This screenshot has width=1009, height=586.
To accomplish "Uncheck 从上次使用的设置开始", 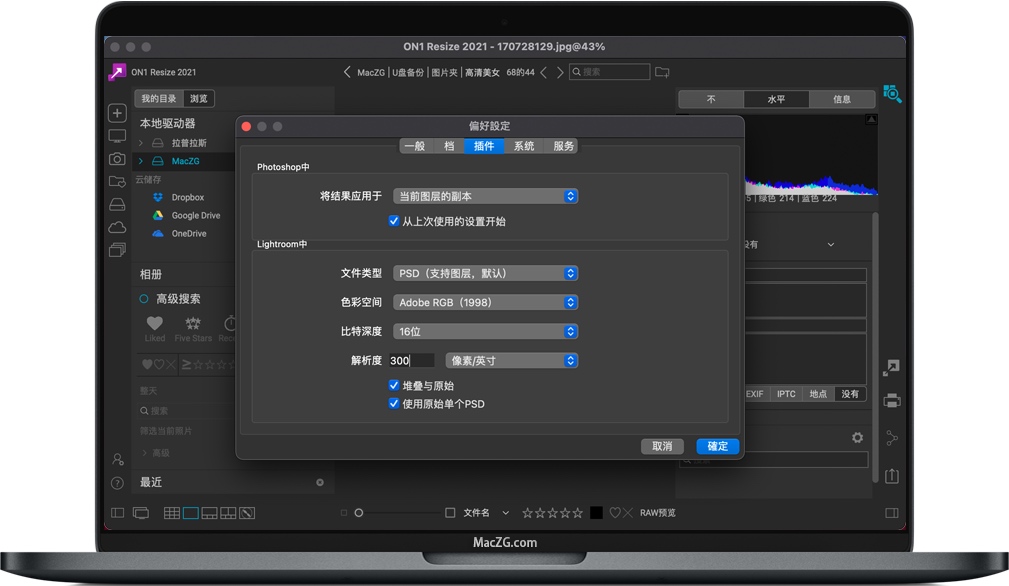I will (x=393, y=222).
